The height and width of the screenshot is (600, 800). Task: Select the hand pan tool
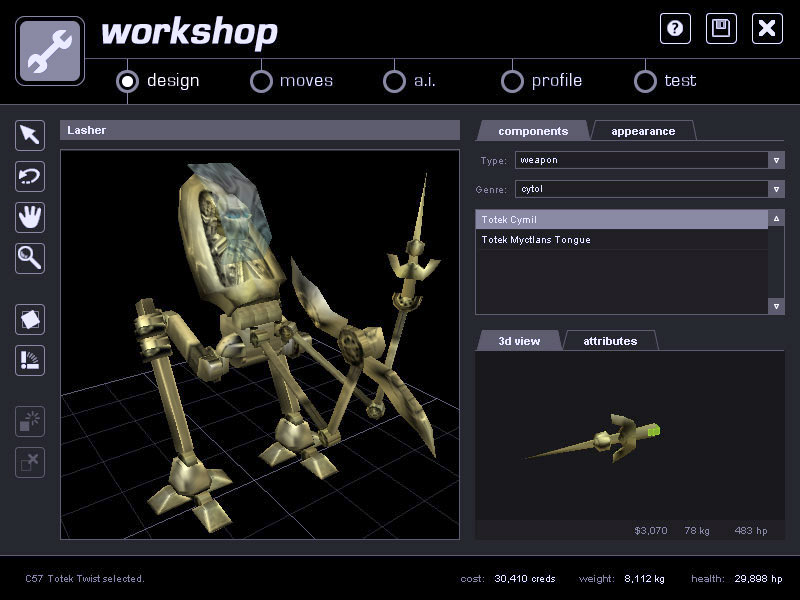point(30,217)
